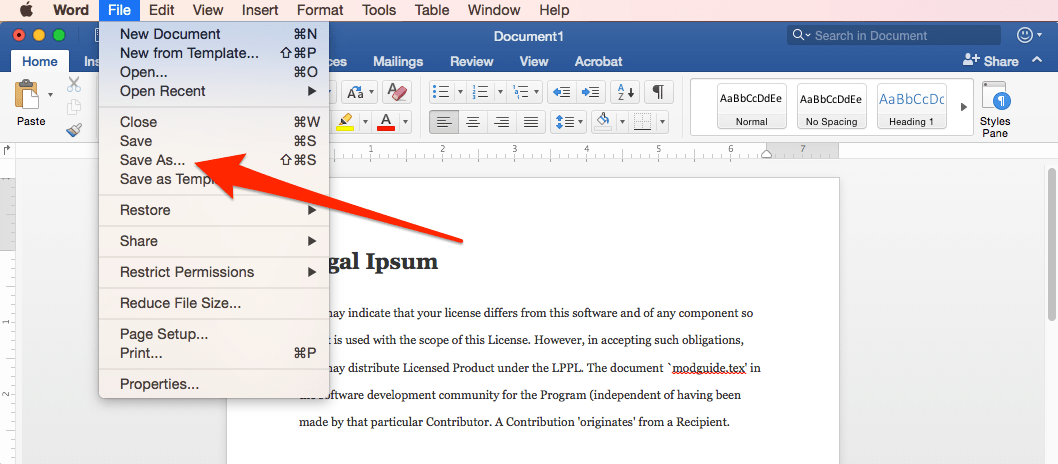Expand the styles gallery arrow
This screenshot has width=1058, height=464.
(964, 107)
